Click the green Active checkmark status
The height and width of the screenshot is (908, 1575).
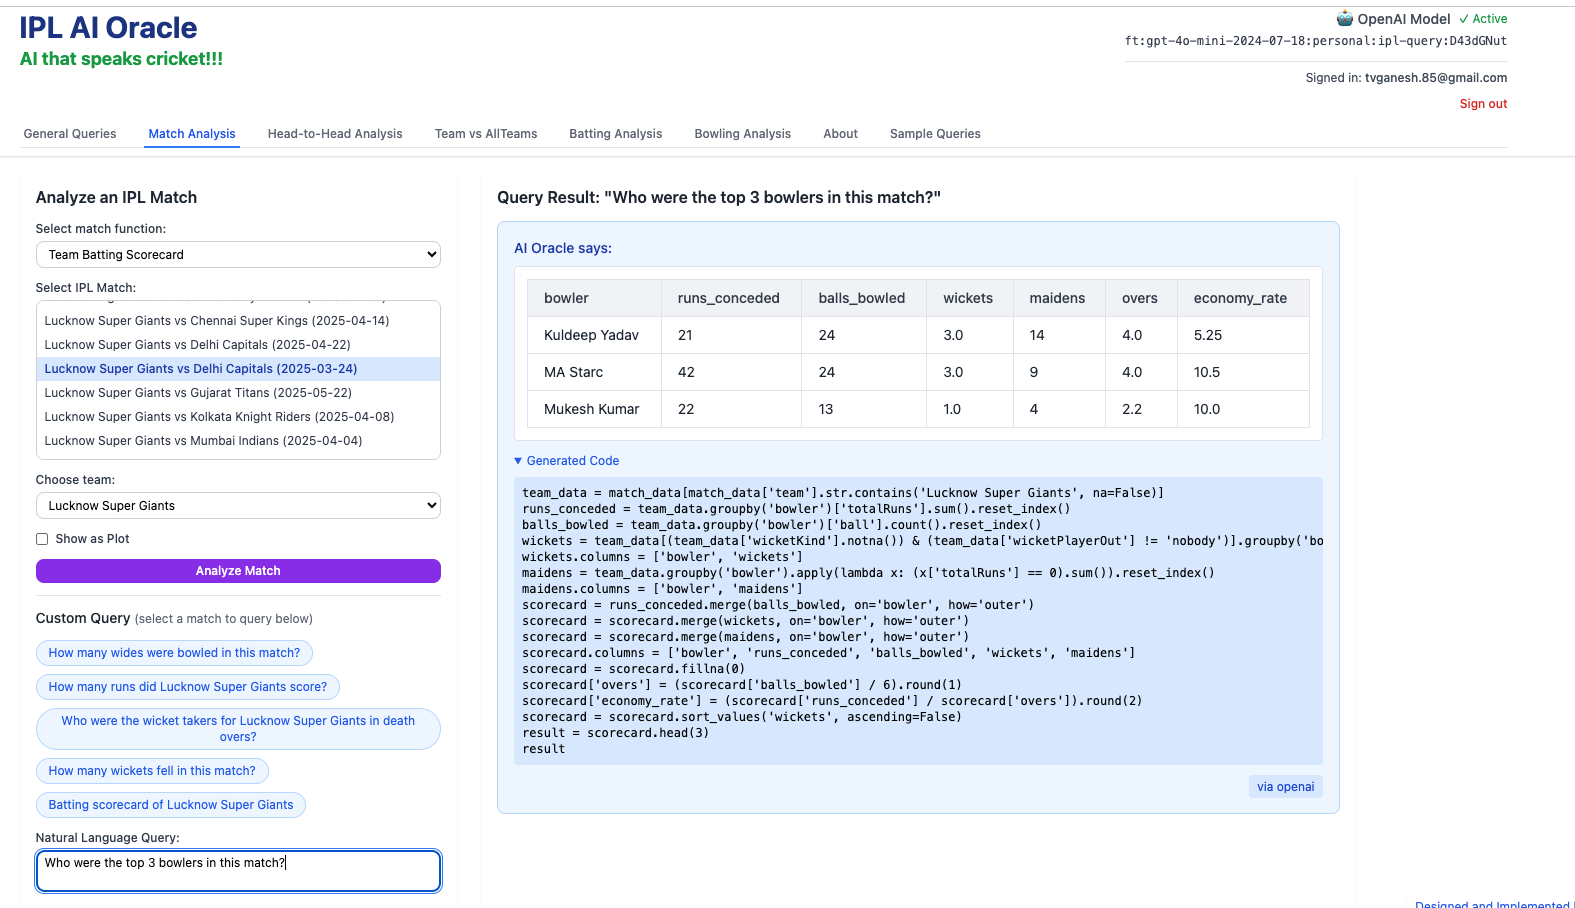[1482, 19]
